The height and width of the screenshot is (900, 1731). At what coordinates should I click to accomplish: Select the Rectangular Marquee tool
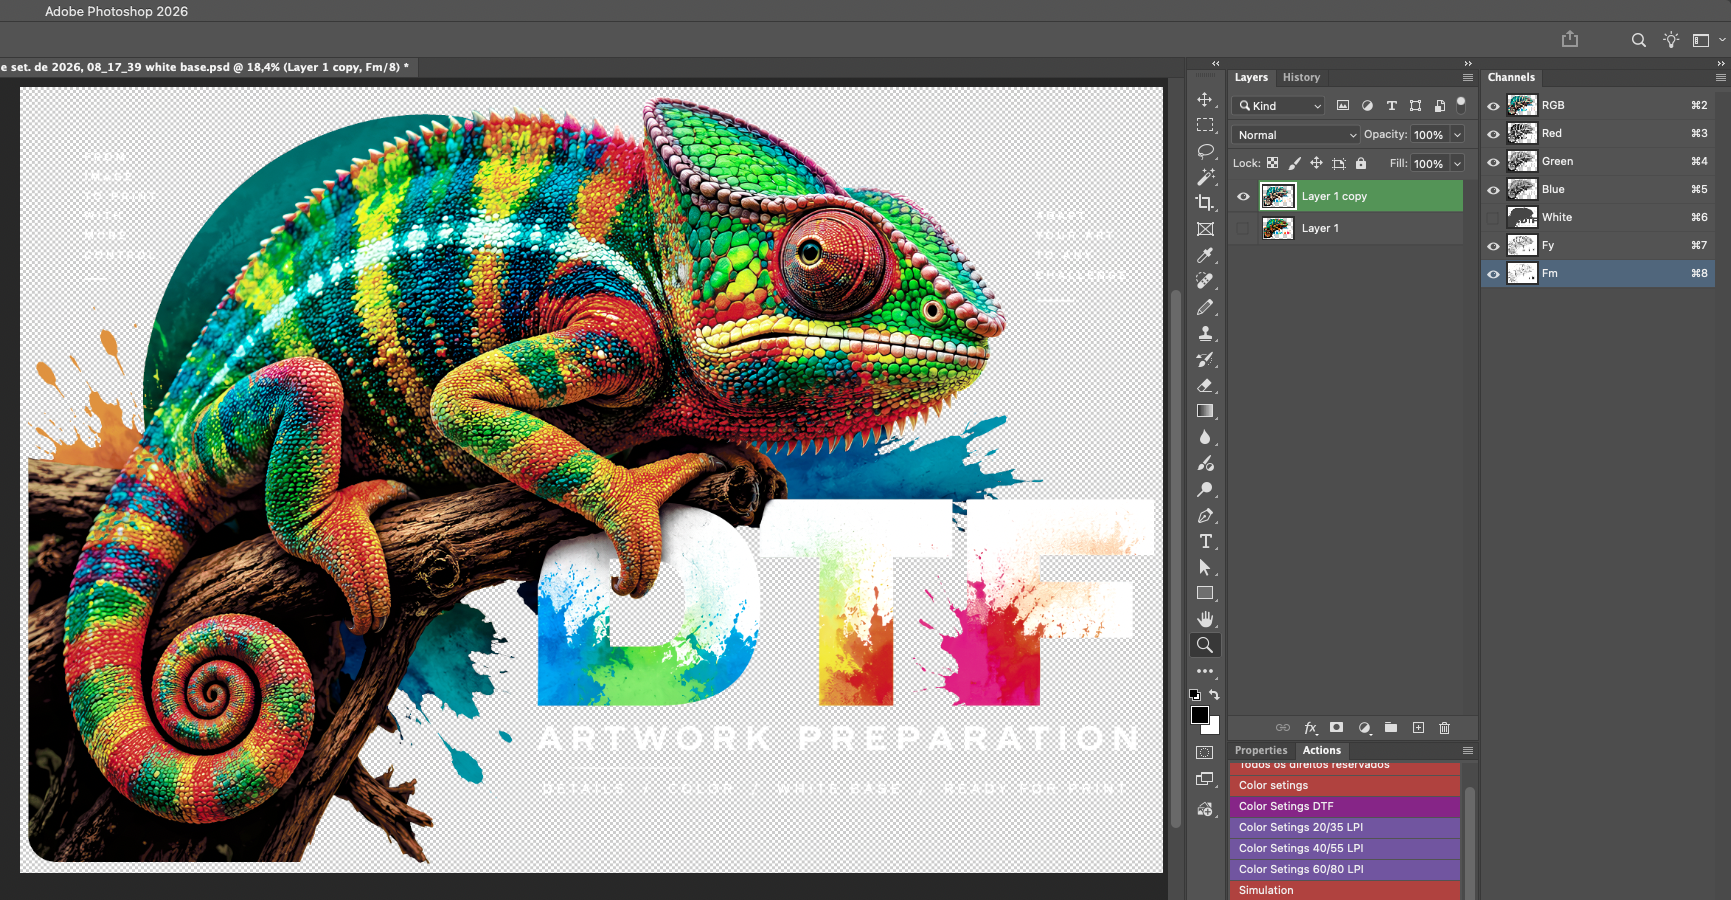[x=1205, y=125]
